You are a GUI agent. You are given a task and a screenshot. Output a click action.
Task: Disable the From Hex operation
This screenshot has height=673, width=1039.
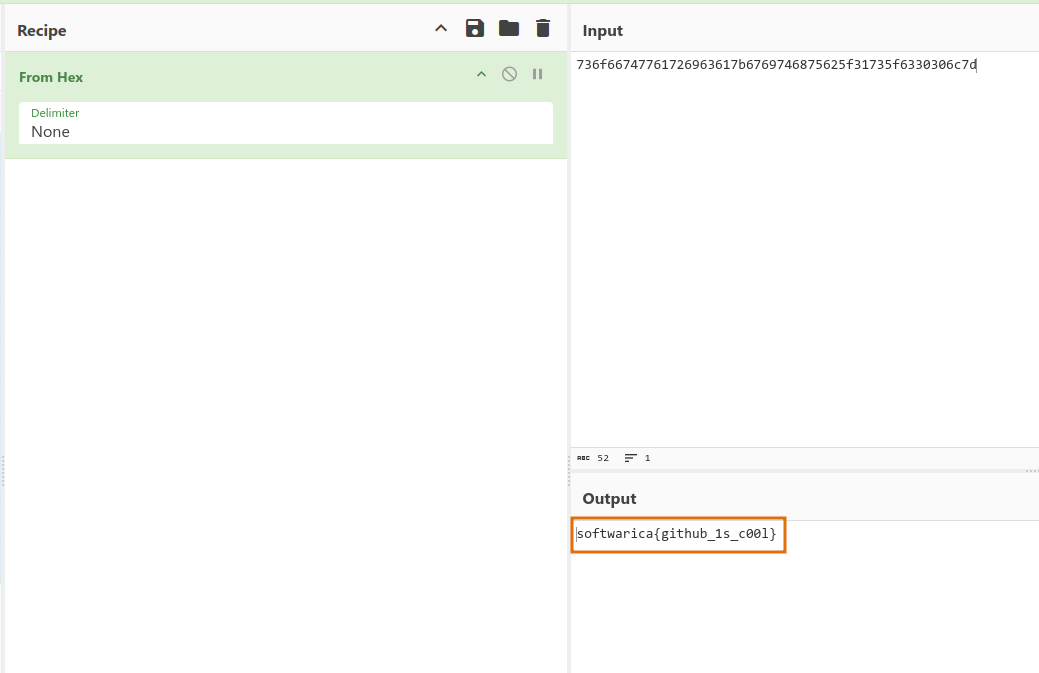509,74
